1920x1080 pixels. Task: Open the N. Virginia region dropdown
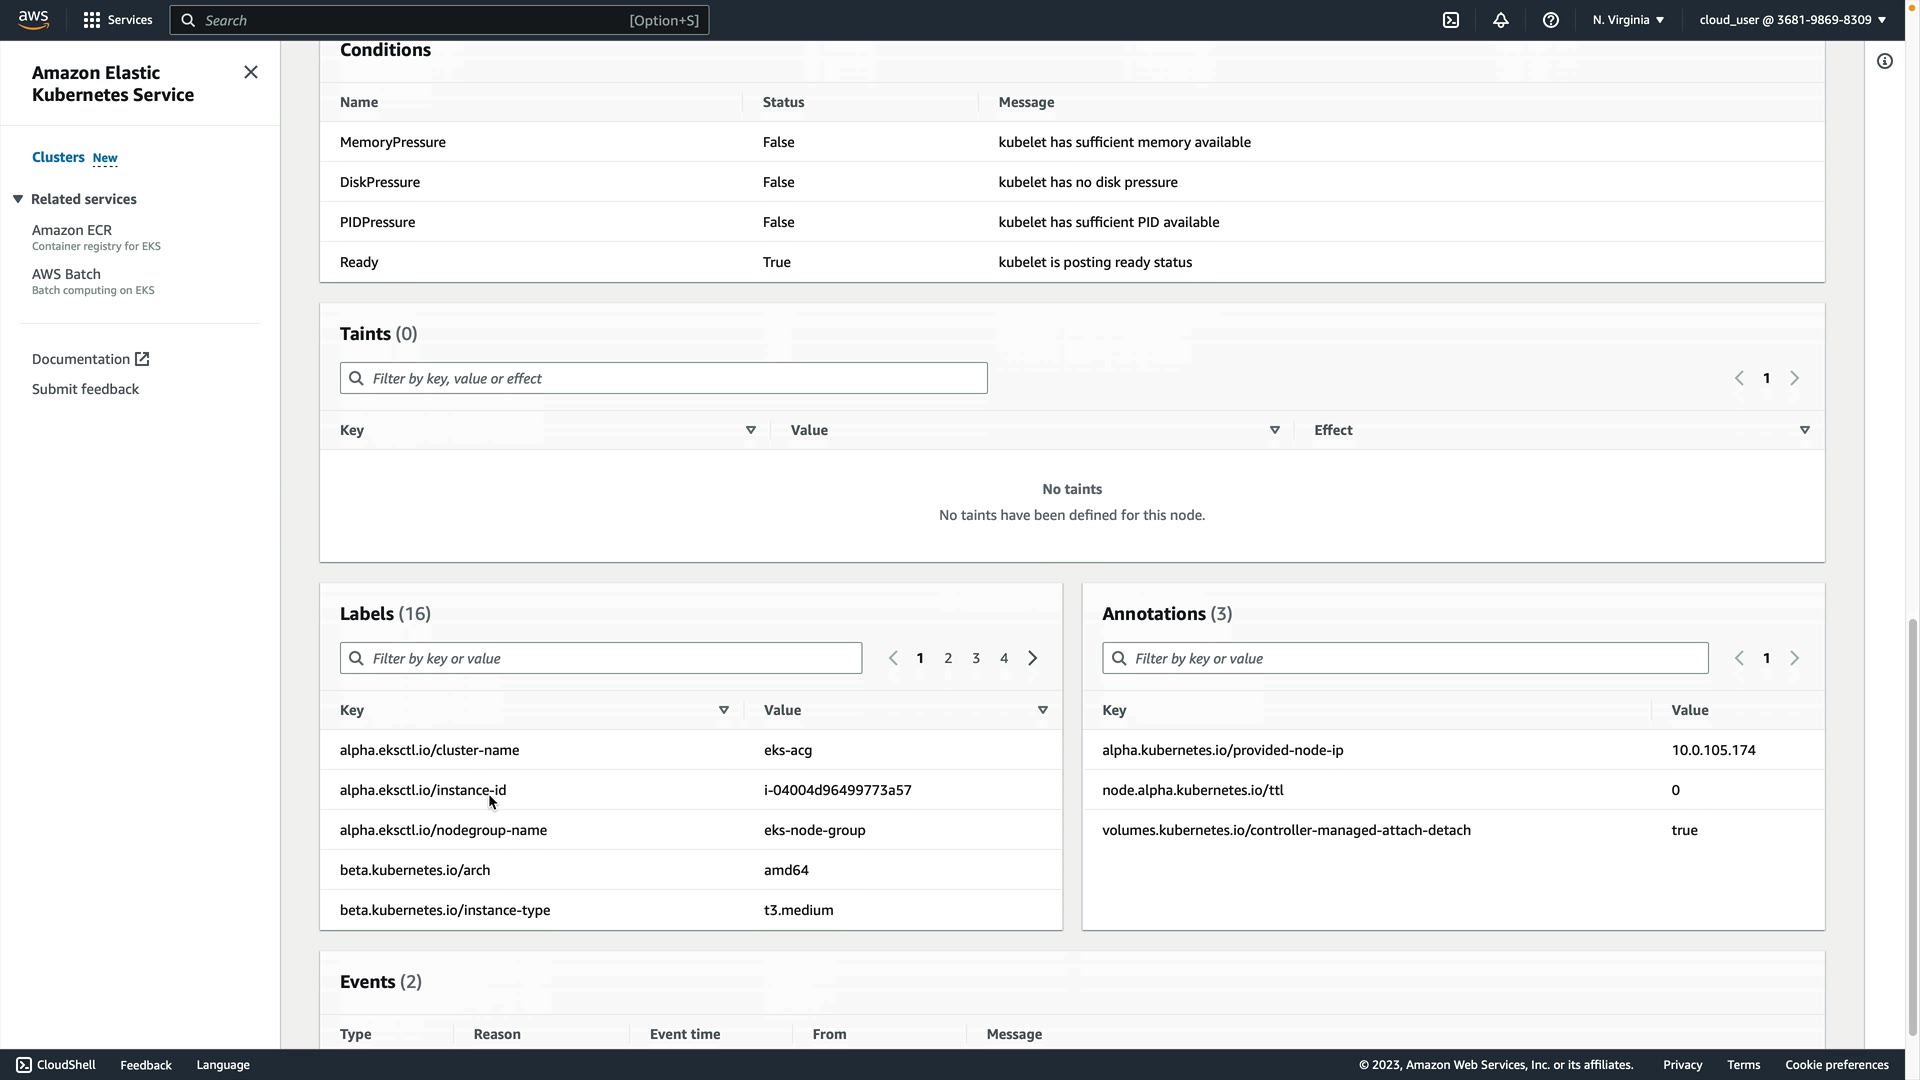point(1628,20)
